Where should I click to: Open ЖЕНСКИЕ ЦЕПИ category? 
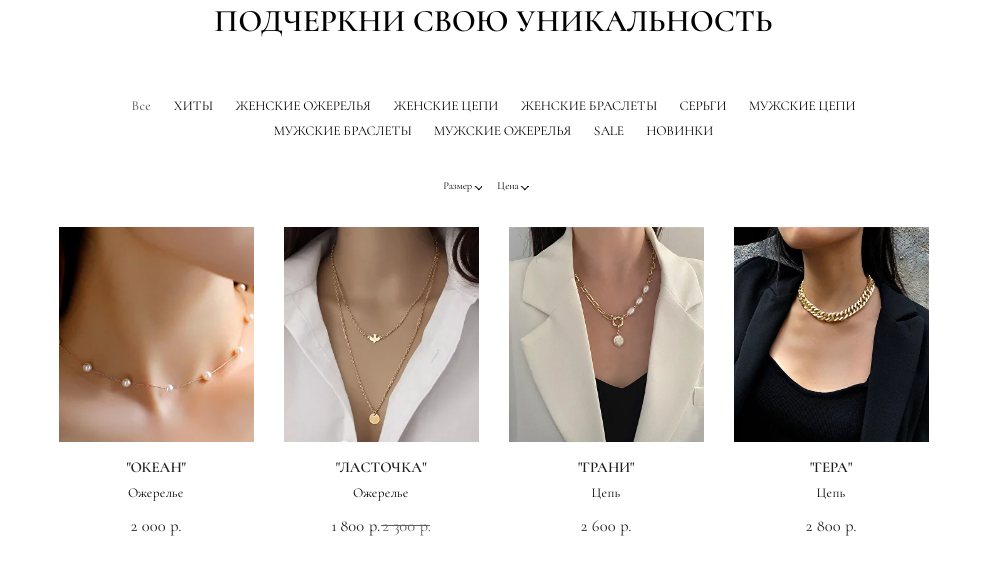pos(446,106)
